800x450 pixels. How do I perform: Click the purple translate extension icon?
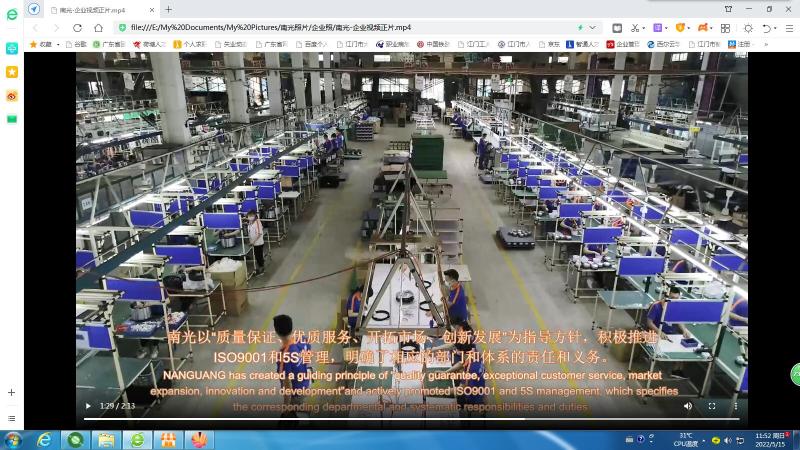[658, 28]
